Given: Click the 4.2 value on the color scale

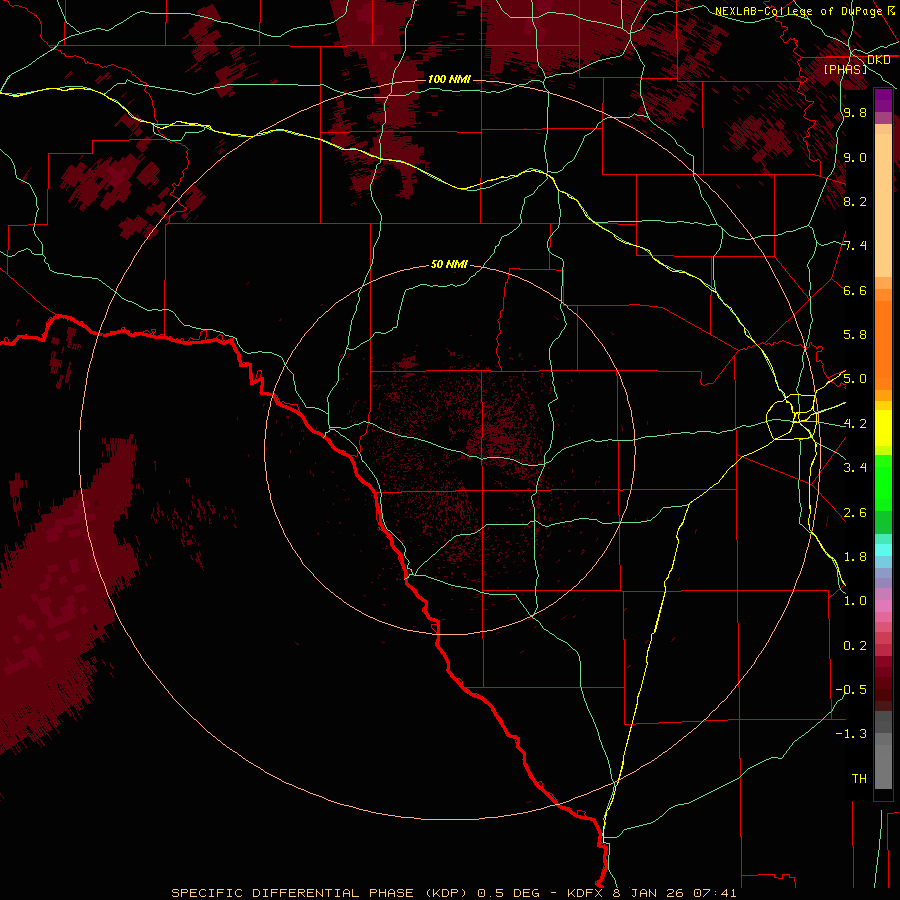Looking at the screenshot, I should click(855, 424).
